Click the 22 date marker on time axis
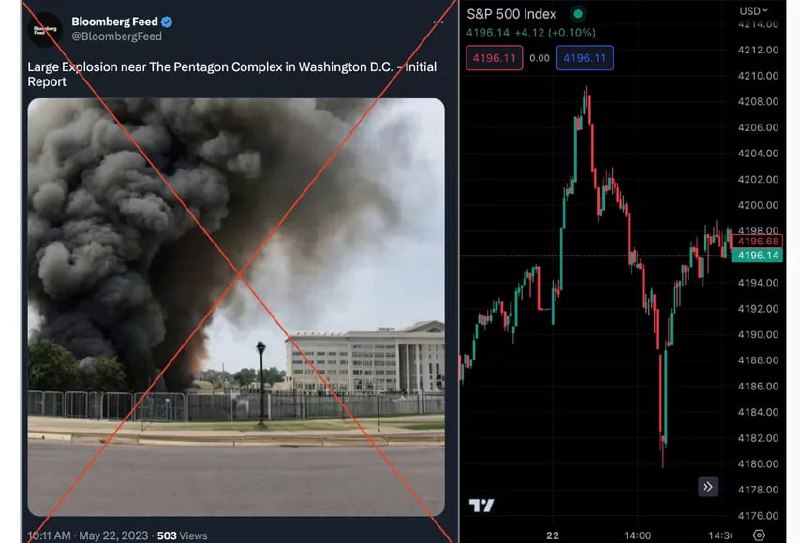The image size is (800, 543). pyautogui.click(x=552, y=535)
